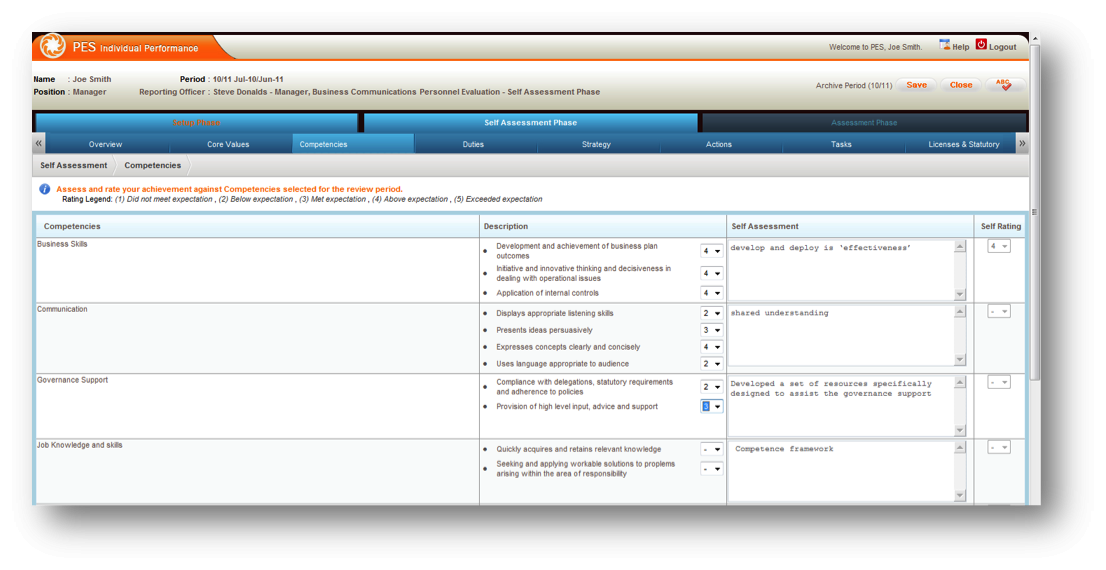Click the Self Assessment breadcrumb

(x=73, y=165)
